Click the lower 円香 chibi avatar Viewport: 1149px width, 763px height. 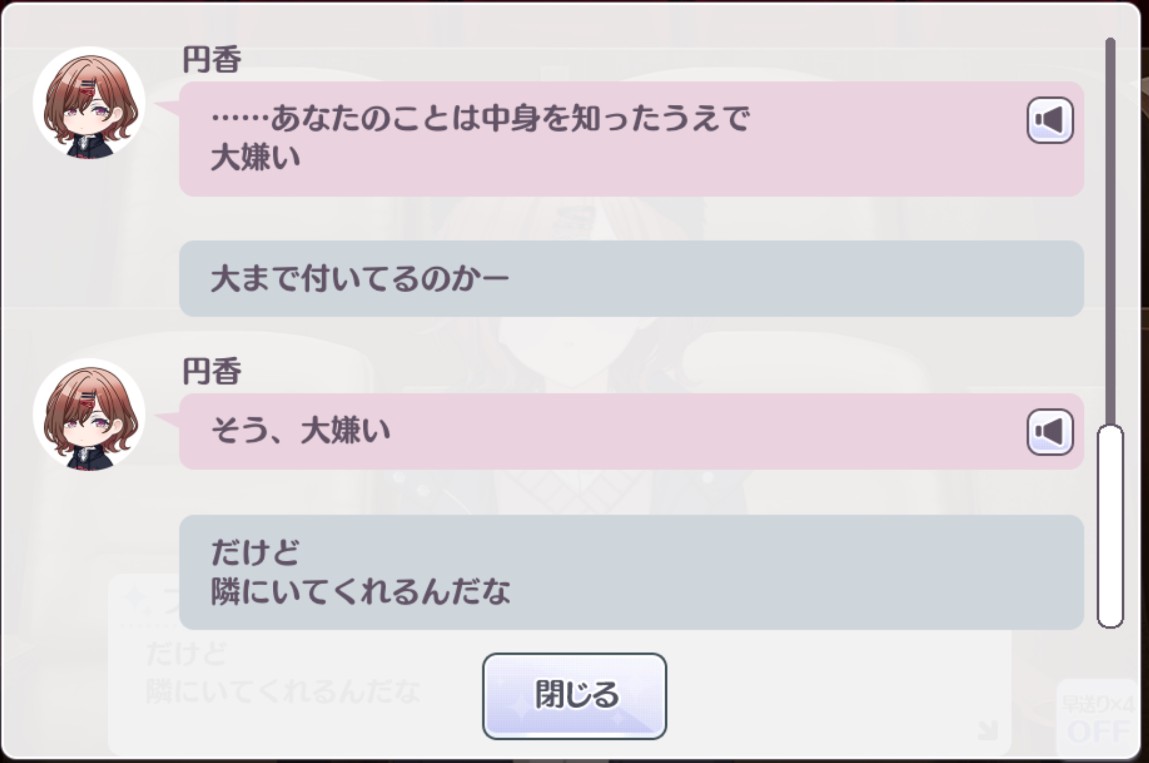point(89,415)
